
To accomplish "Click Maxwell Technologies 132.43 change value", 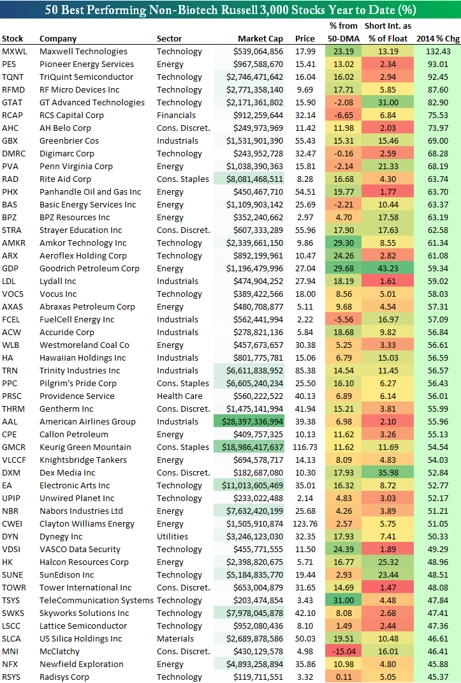I will tap(438, 51).
